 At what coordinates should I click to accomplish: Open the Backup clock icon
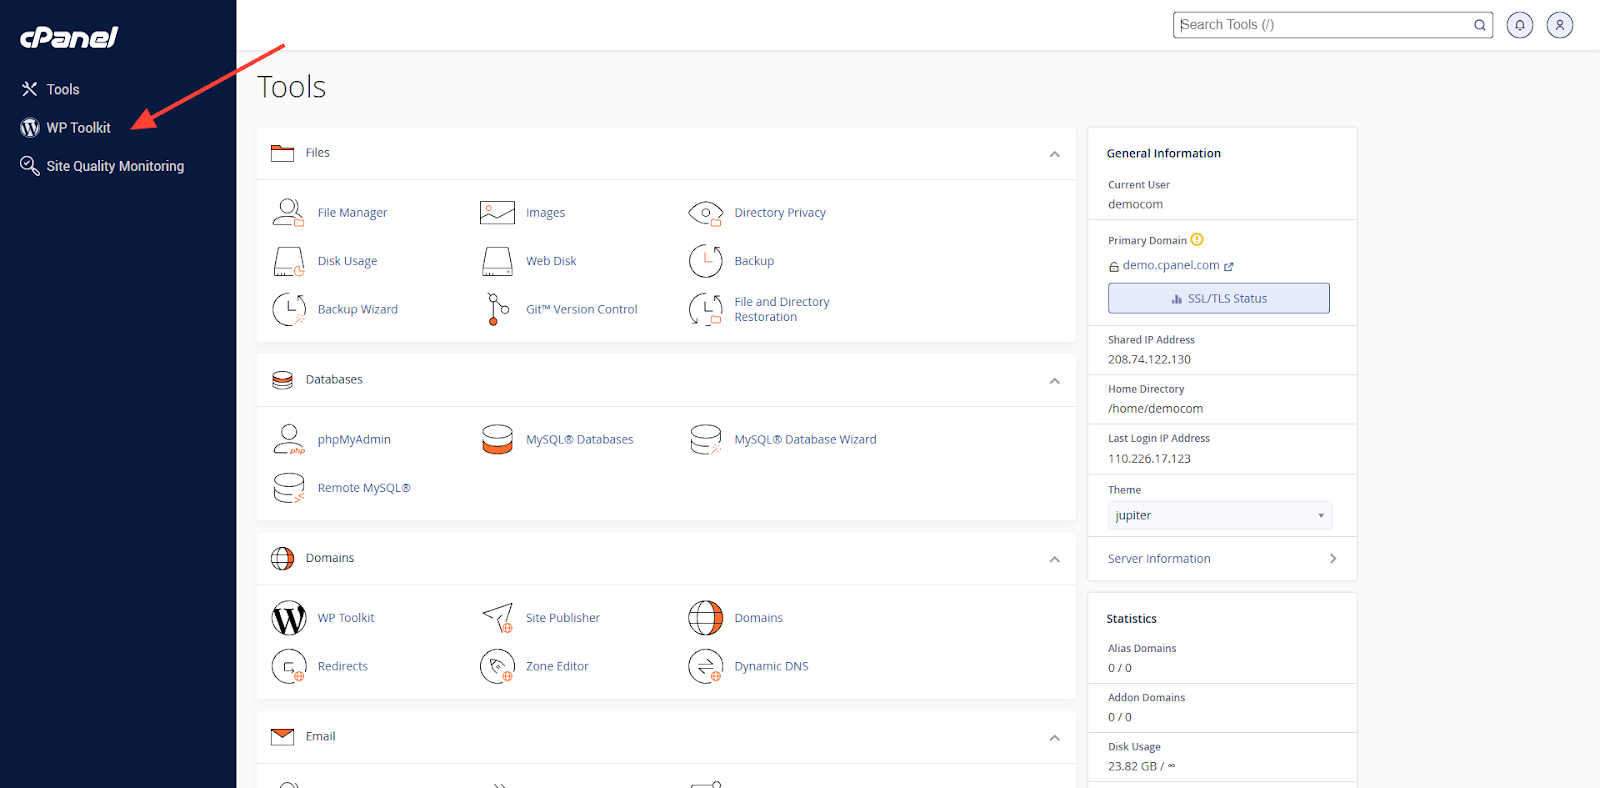coord(705,261)
